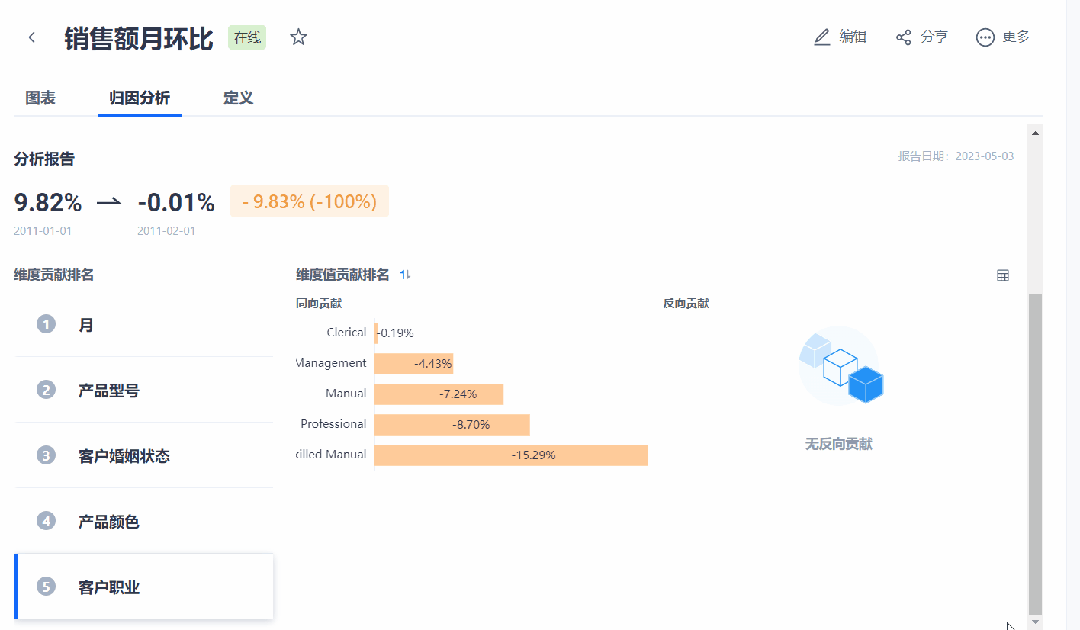Click the scrollbar up arrow
The height and width of the screenshot is (630, 1080).
pos(1035,133)
